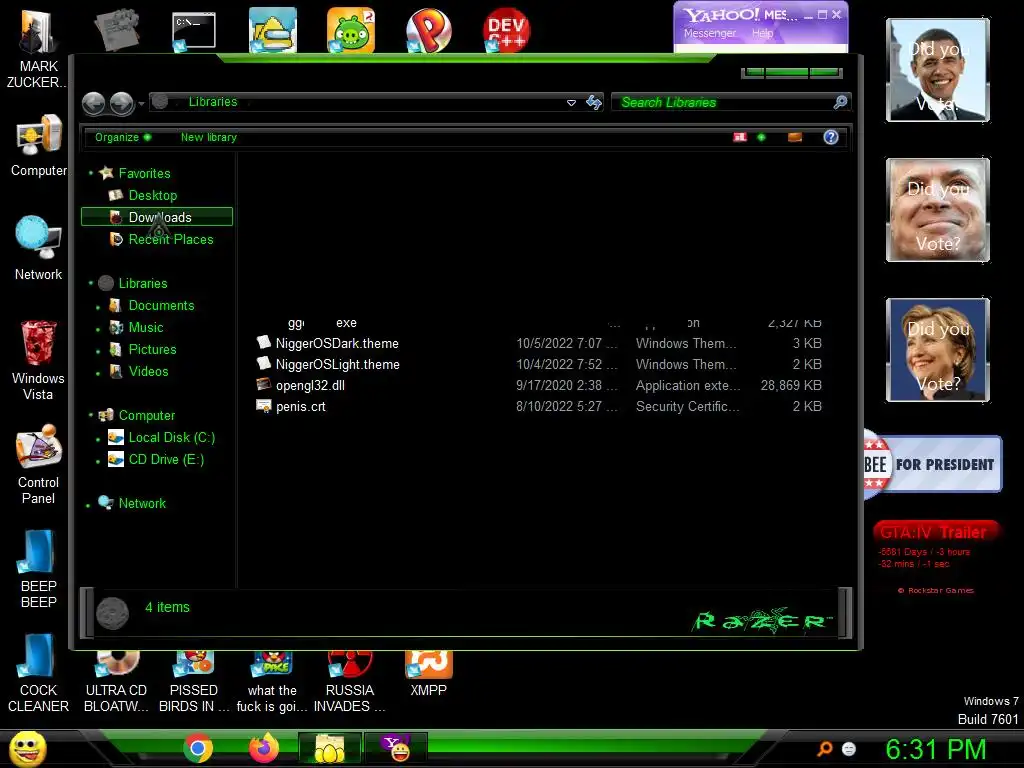Screen dimensions: 1024x768
Task: Open the Help menu in Yahoo Messenger
Action: pyautogui.click(x=762, y=33)
